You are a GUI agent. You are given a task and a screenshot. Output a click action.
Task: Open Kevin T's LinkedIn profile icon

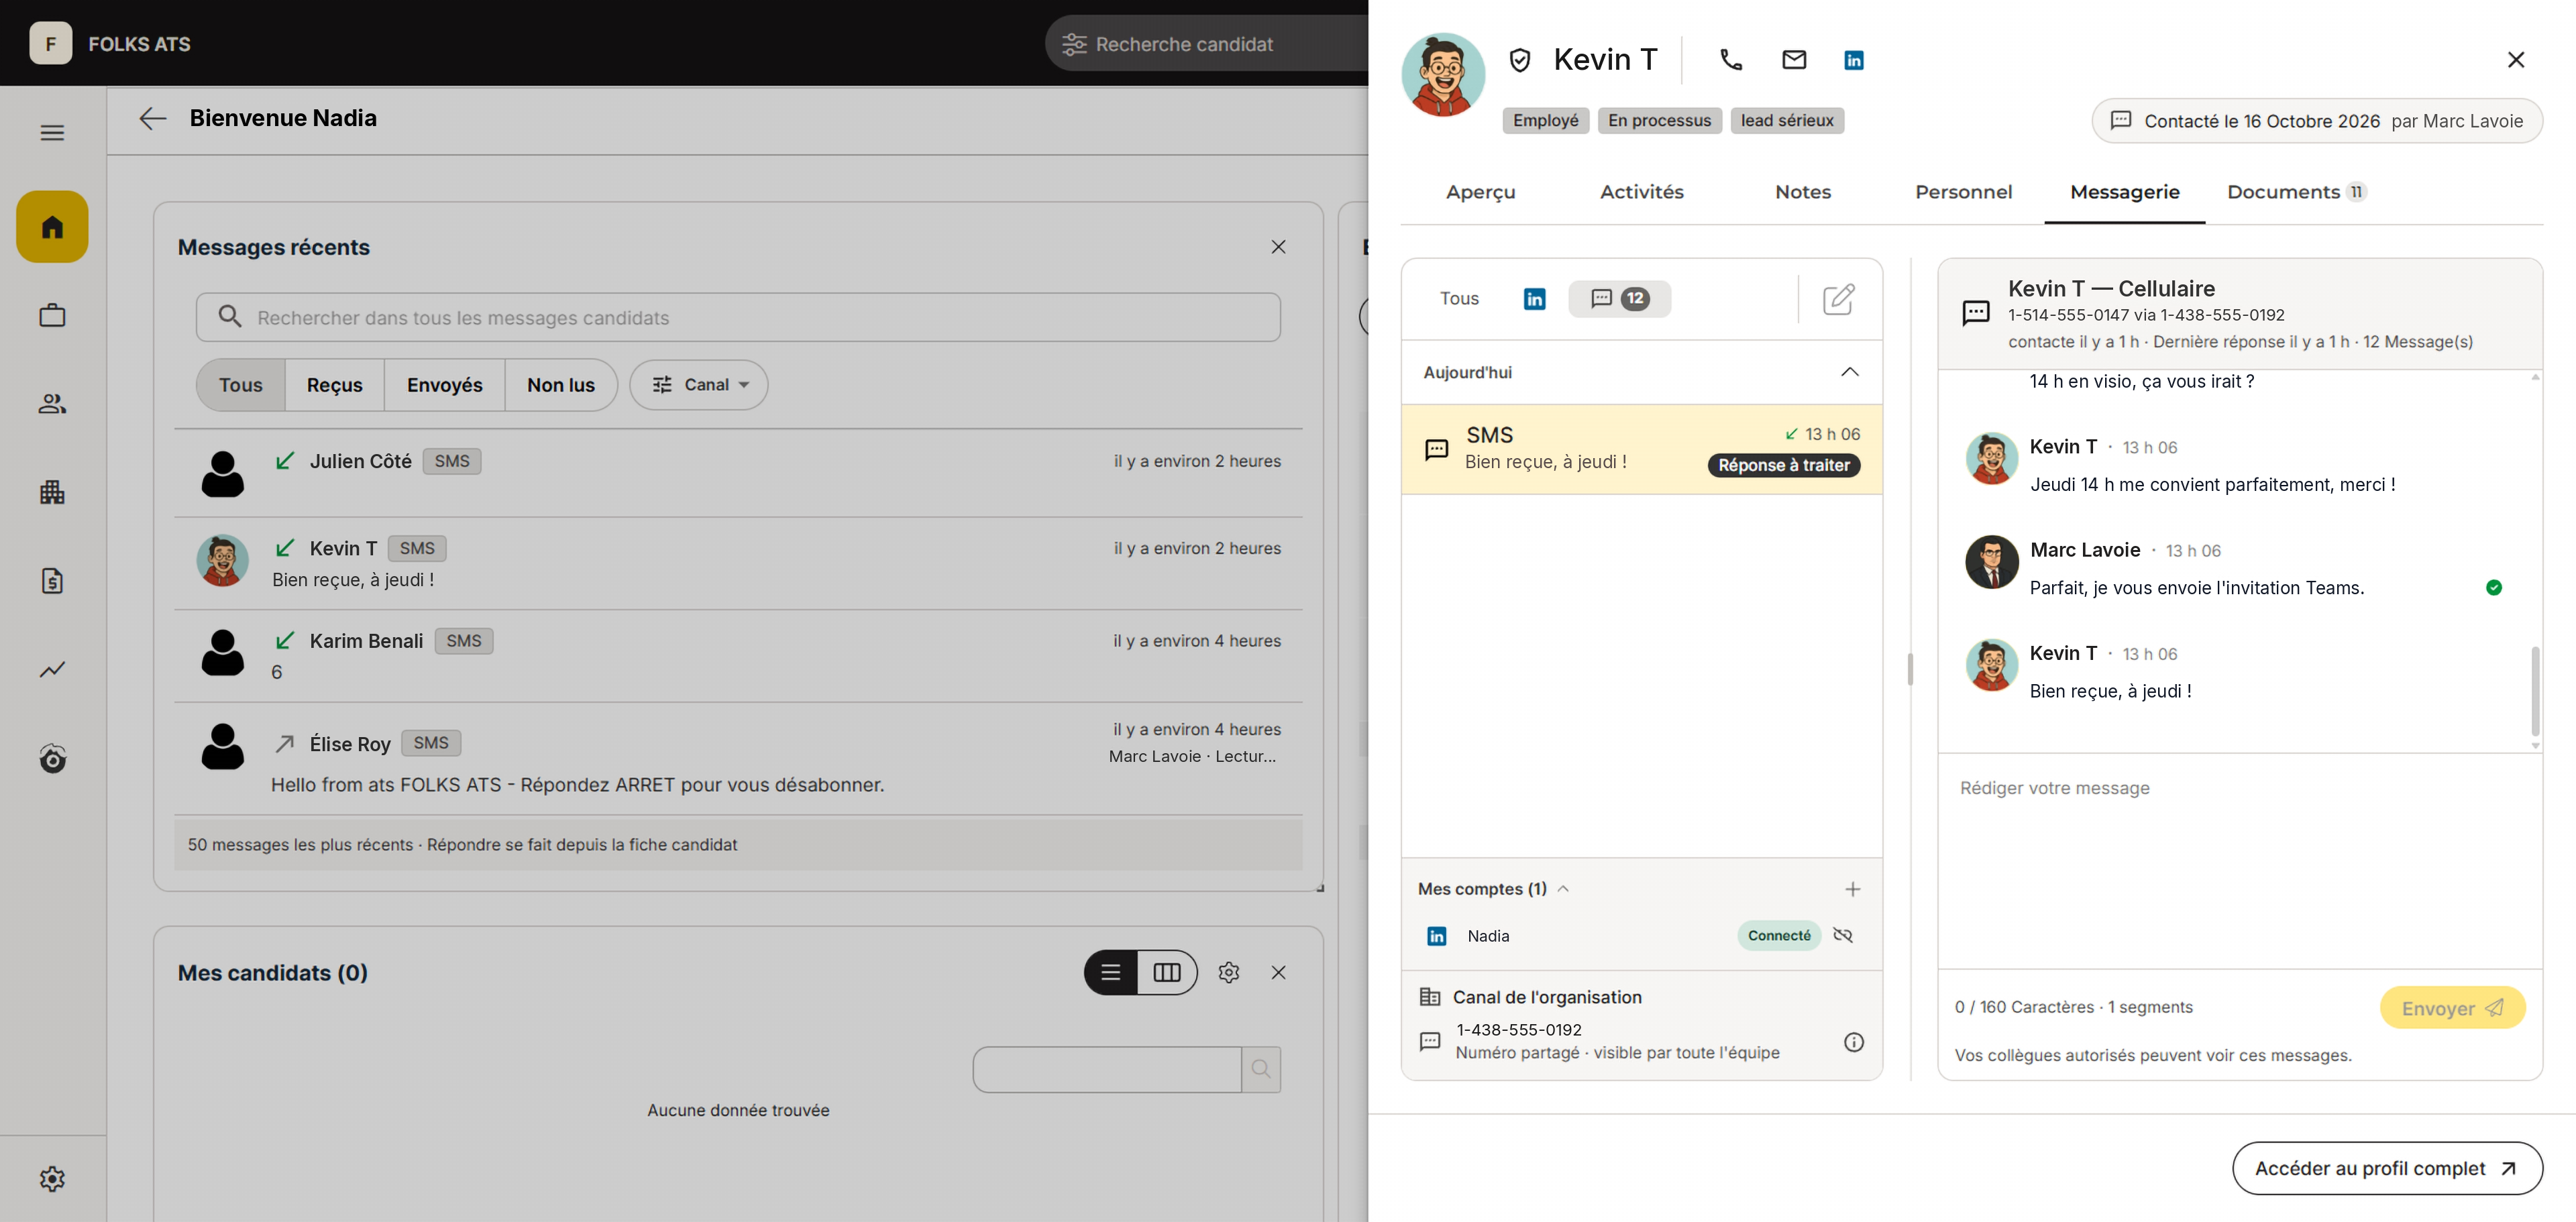click(1853, 60)
